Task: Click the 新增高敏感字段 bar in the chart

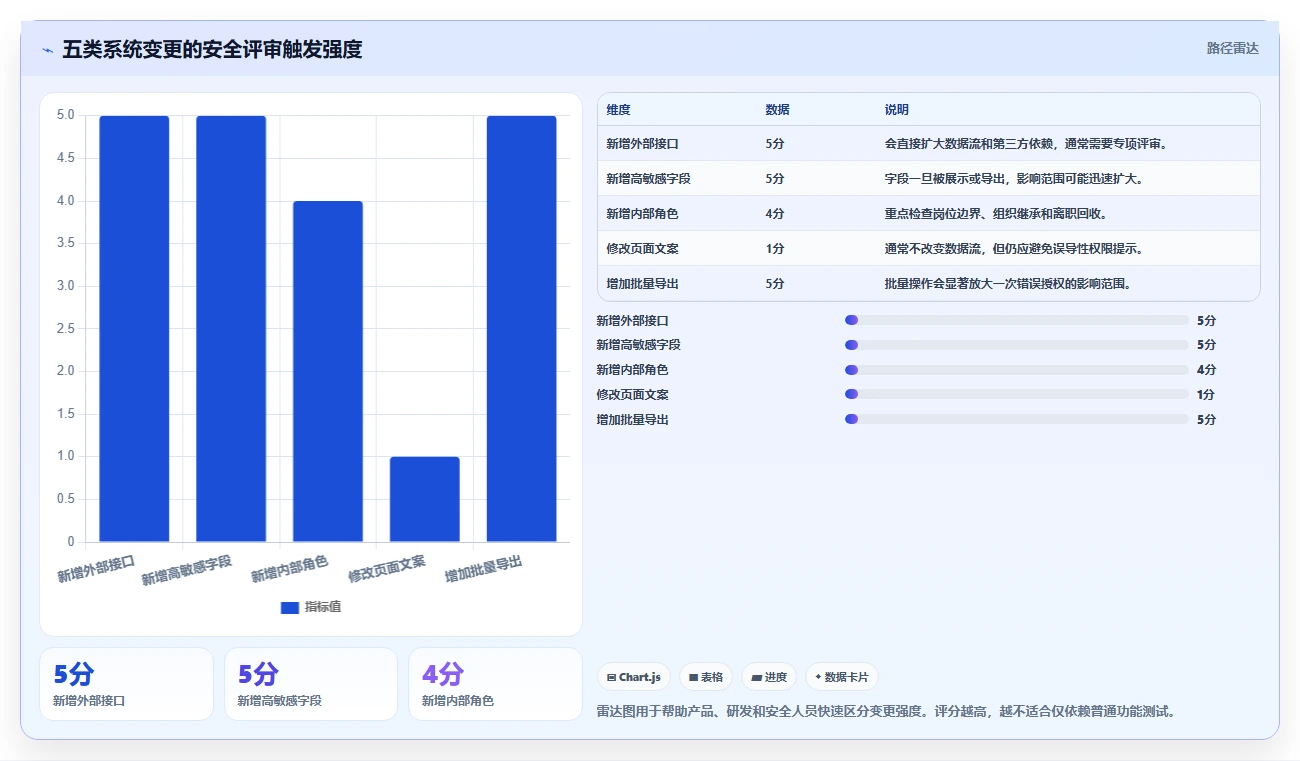Action: (231, 329)
